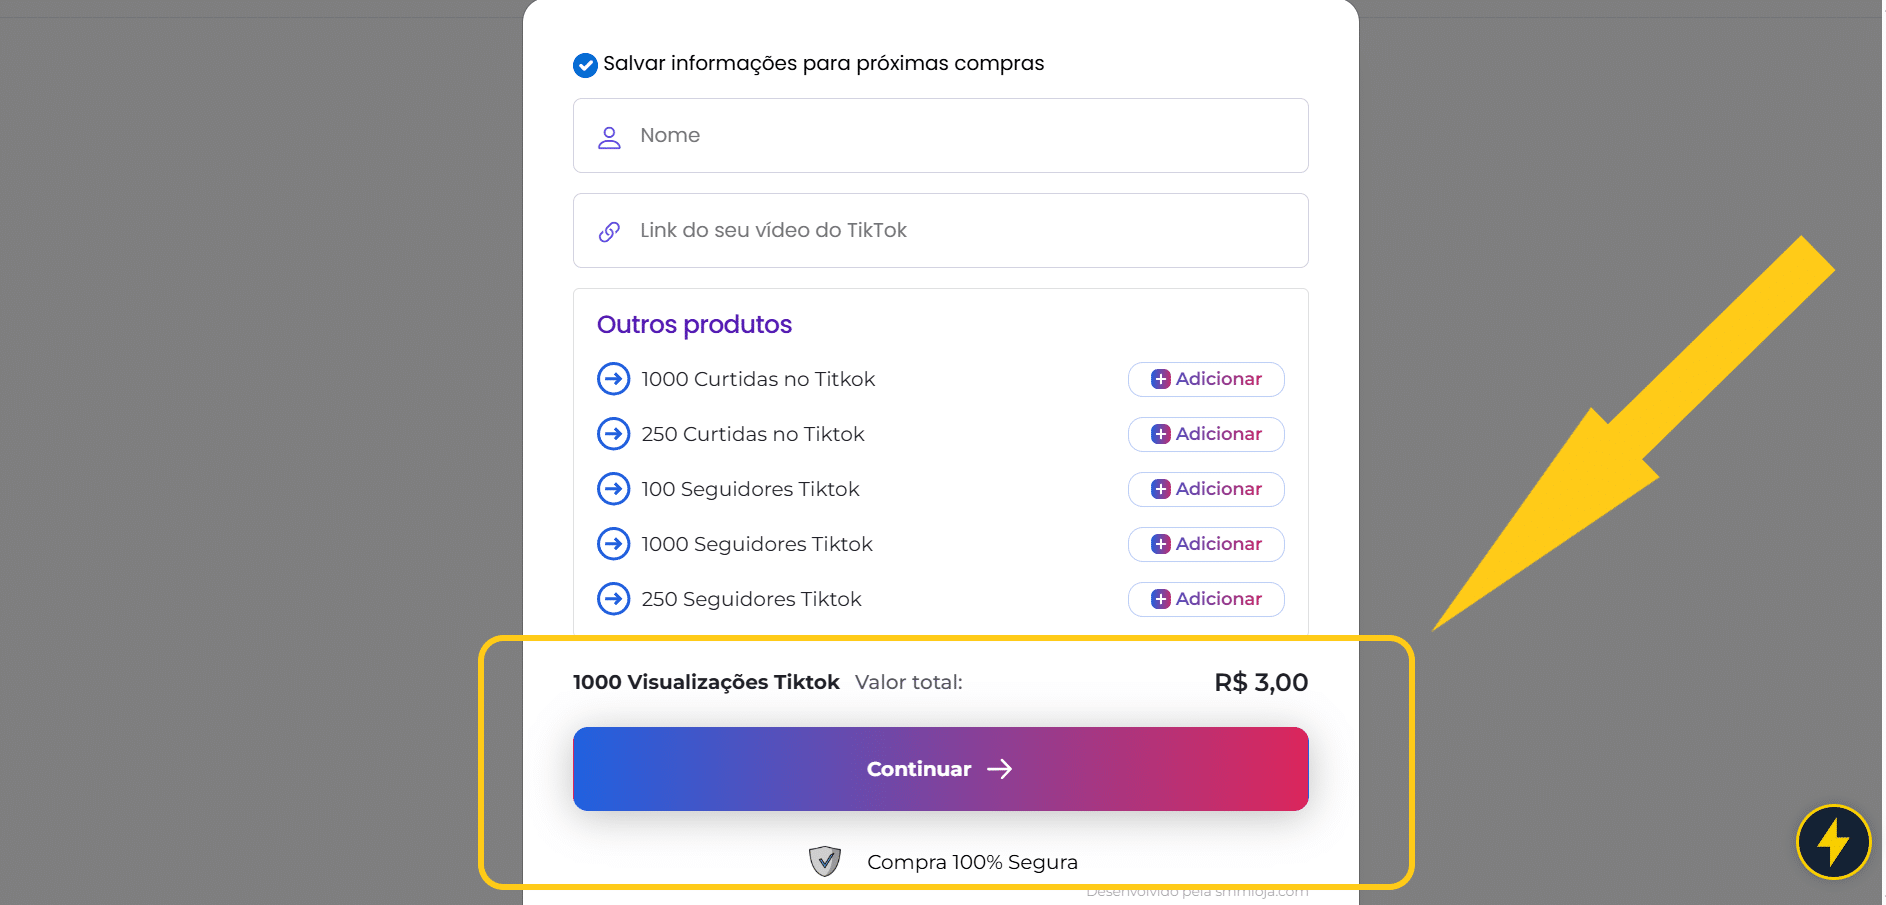The height and width of the screenshot is (905, 1886).
Task: Click the arrow icon next to 250 Curtidas no Tiktok
Action: 613,434
